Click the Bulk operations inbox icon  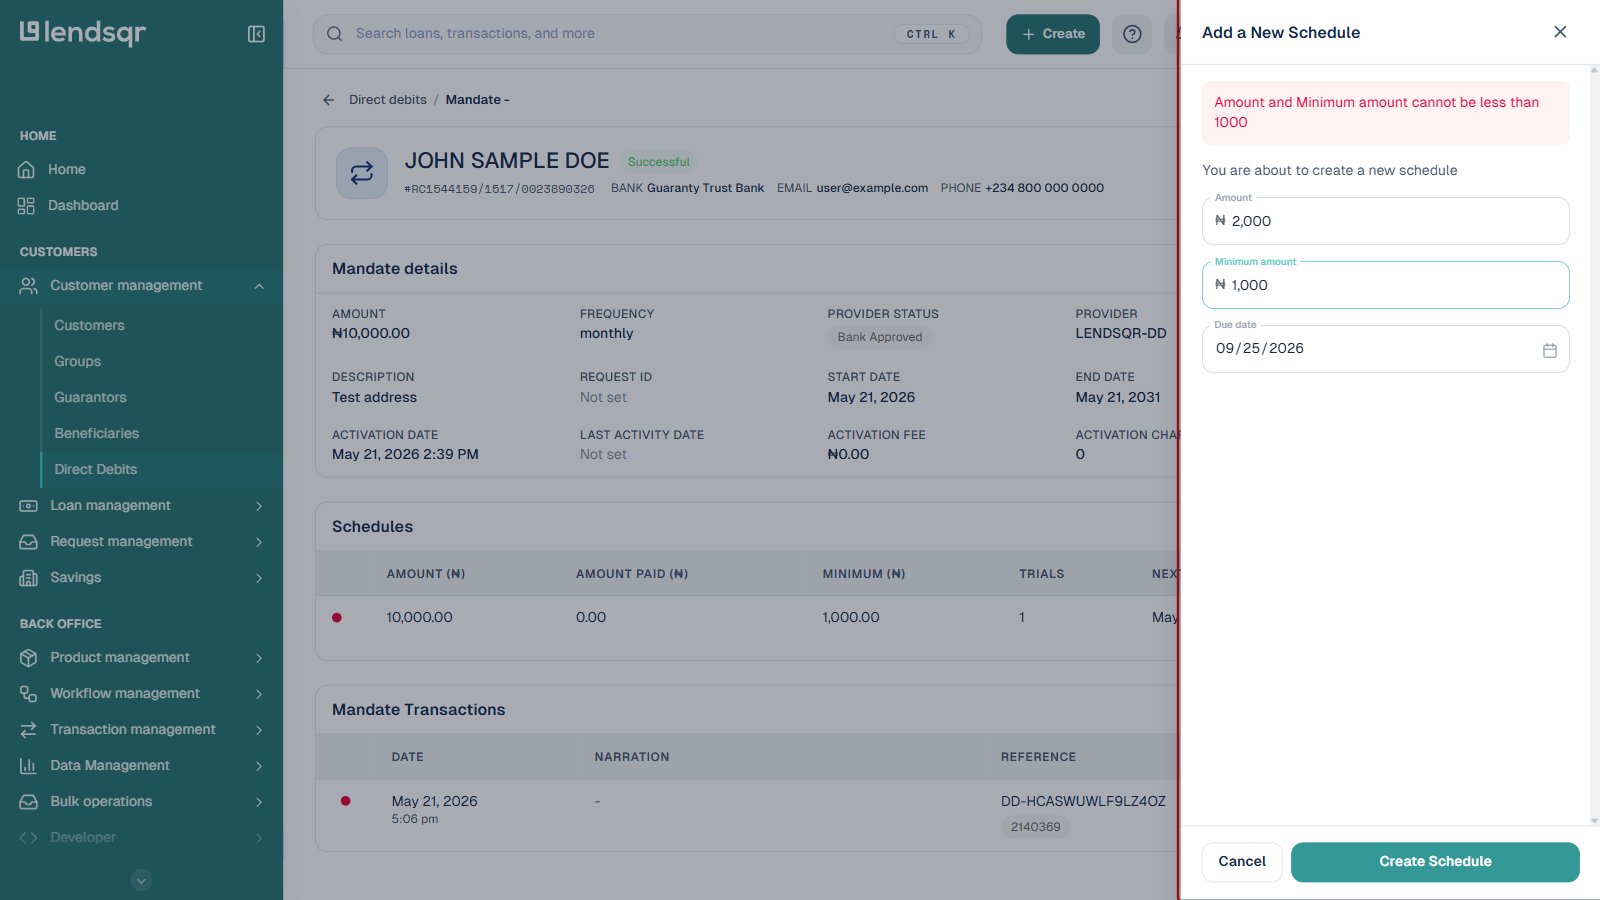point(29,802)
